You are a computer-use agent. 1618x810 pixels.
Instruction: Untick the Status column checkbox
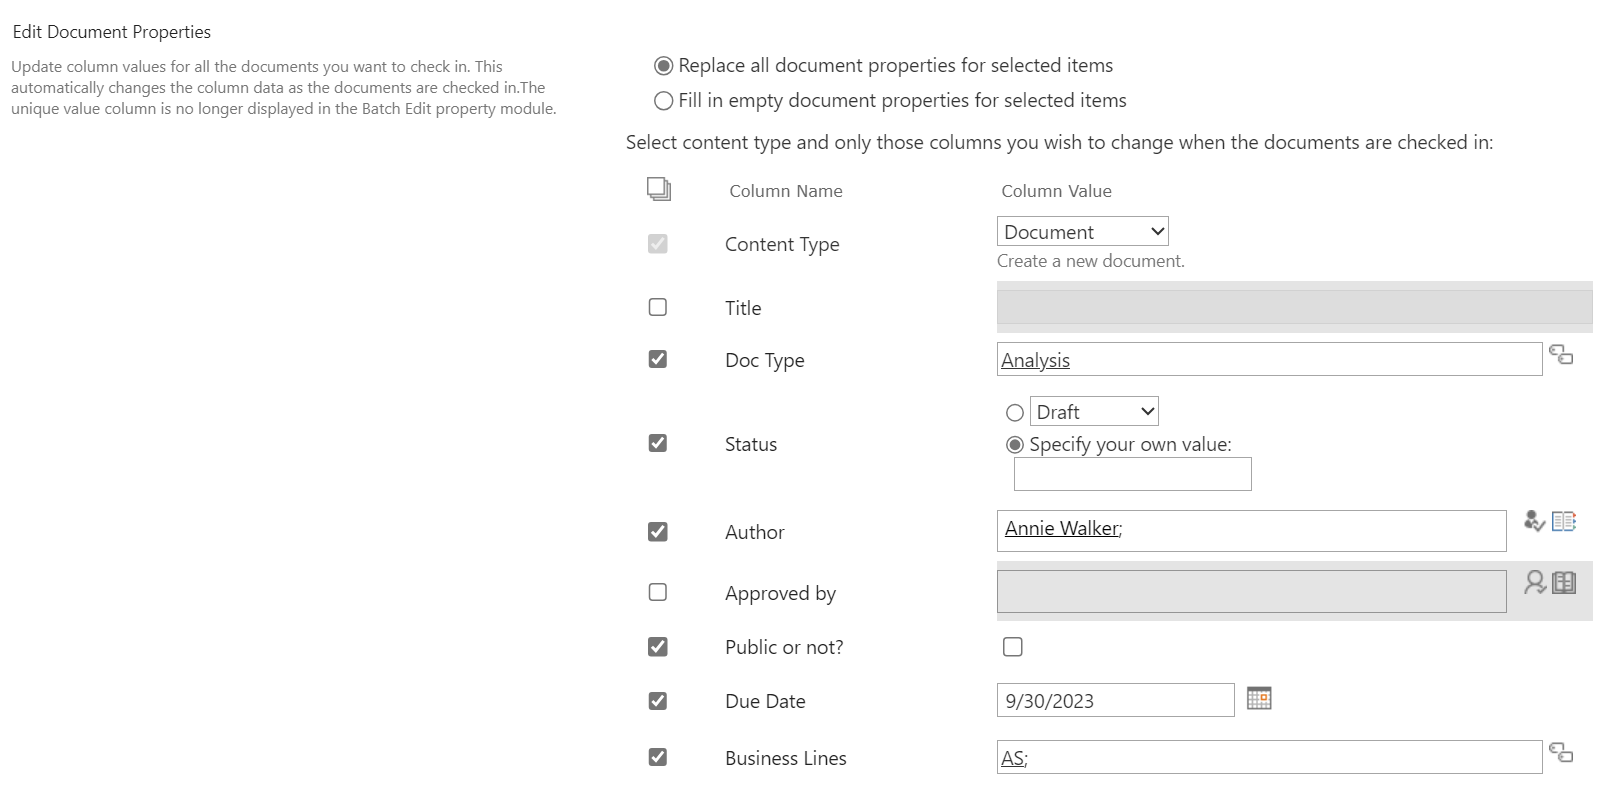point(658,443)
